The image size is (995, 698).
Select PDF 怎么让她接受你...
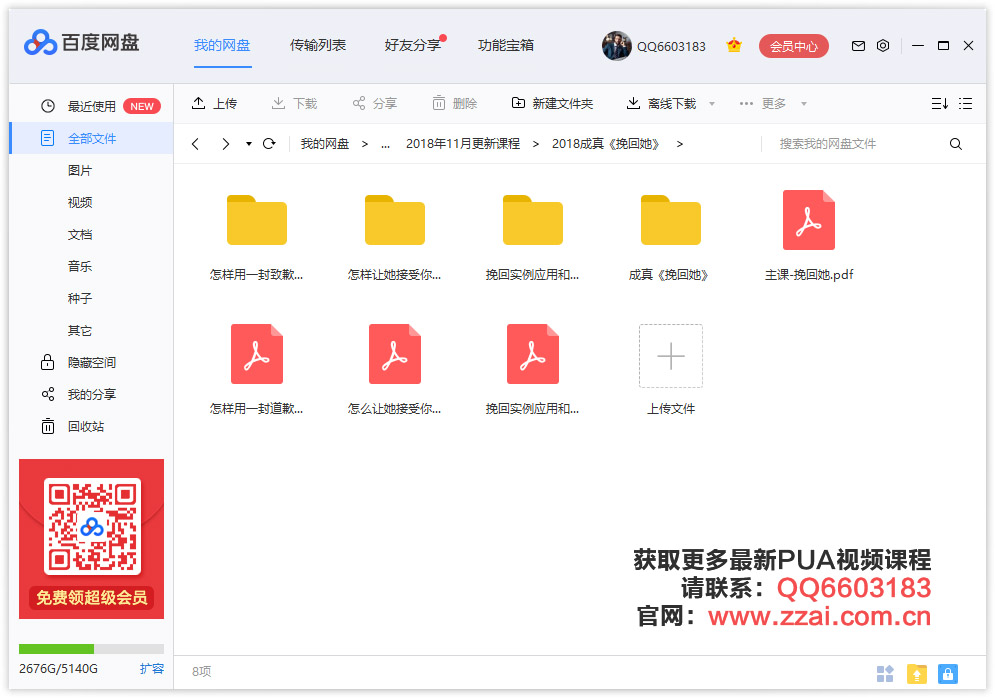click(x=395, y=370)
